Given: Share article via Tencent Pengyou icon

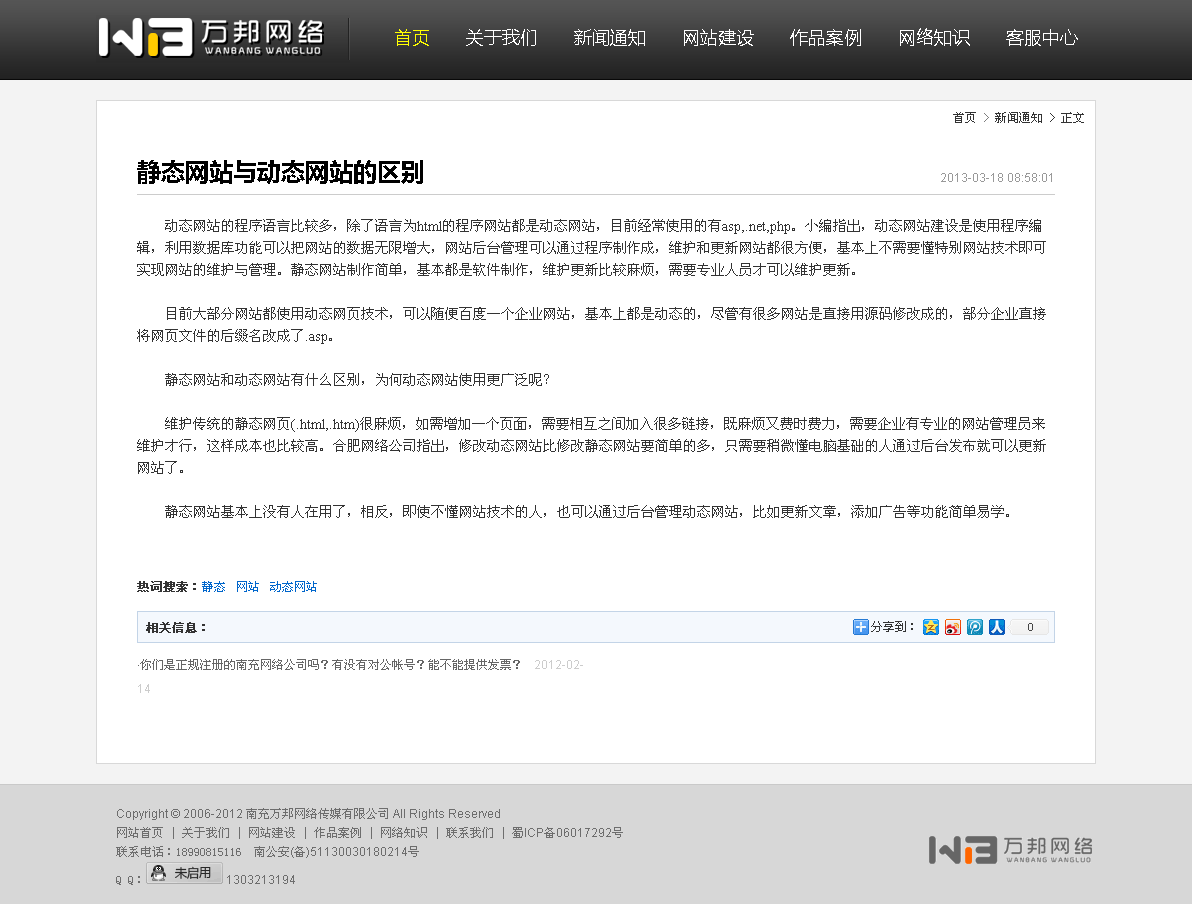Looking at the screenshot, I should click(975, 627).
